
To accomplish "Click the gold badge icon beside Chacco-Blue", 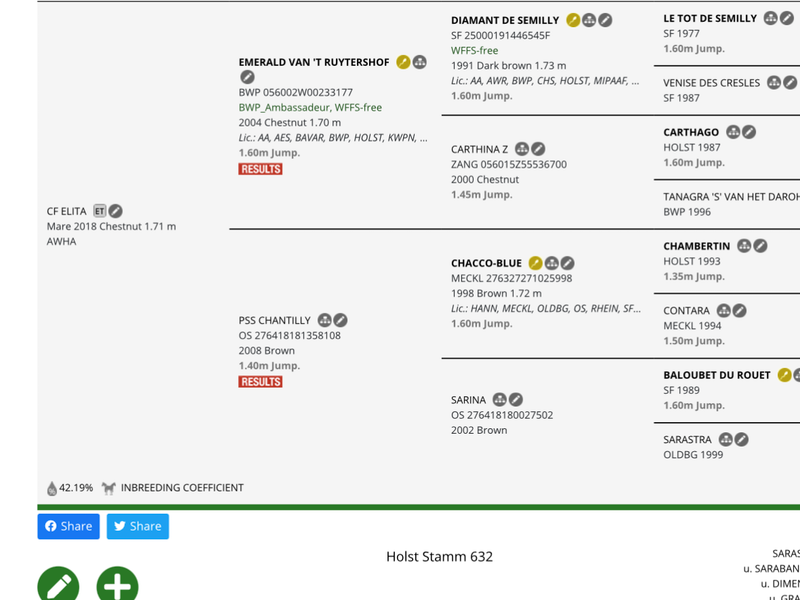I will coord(535,263).
